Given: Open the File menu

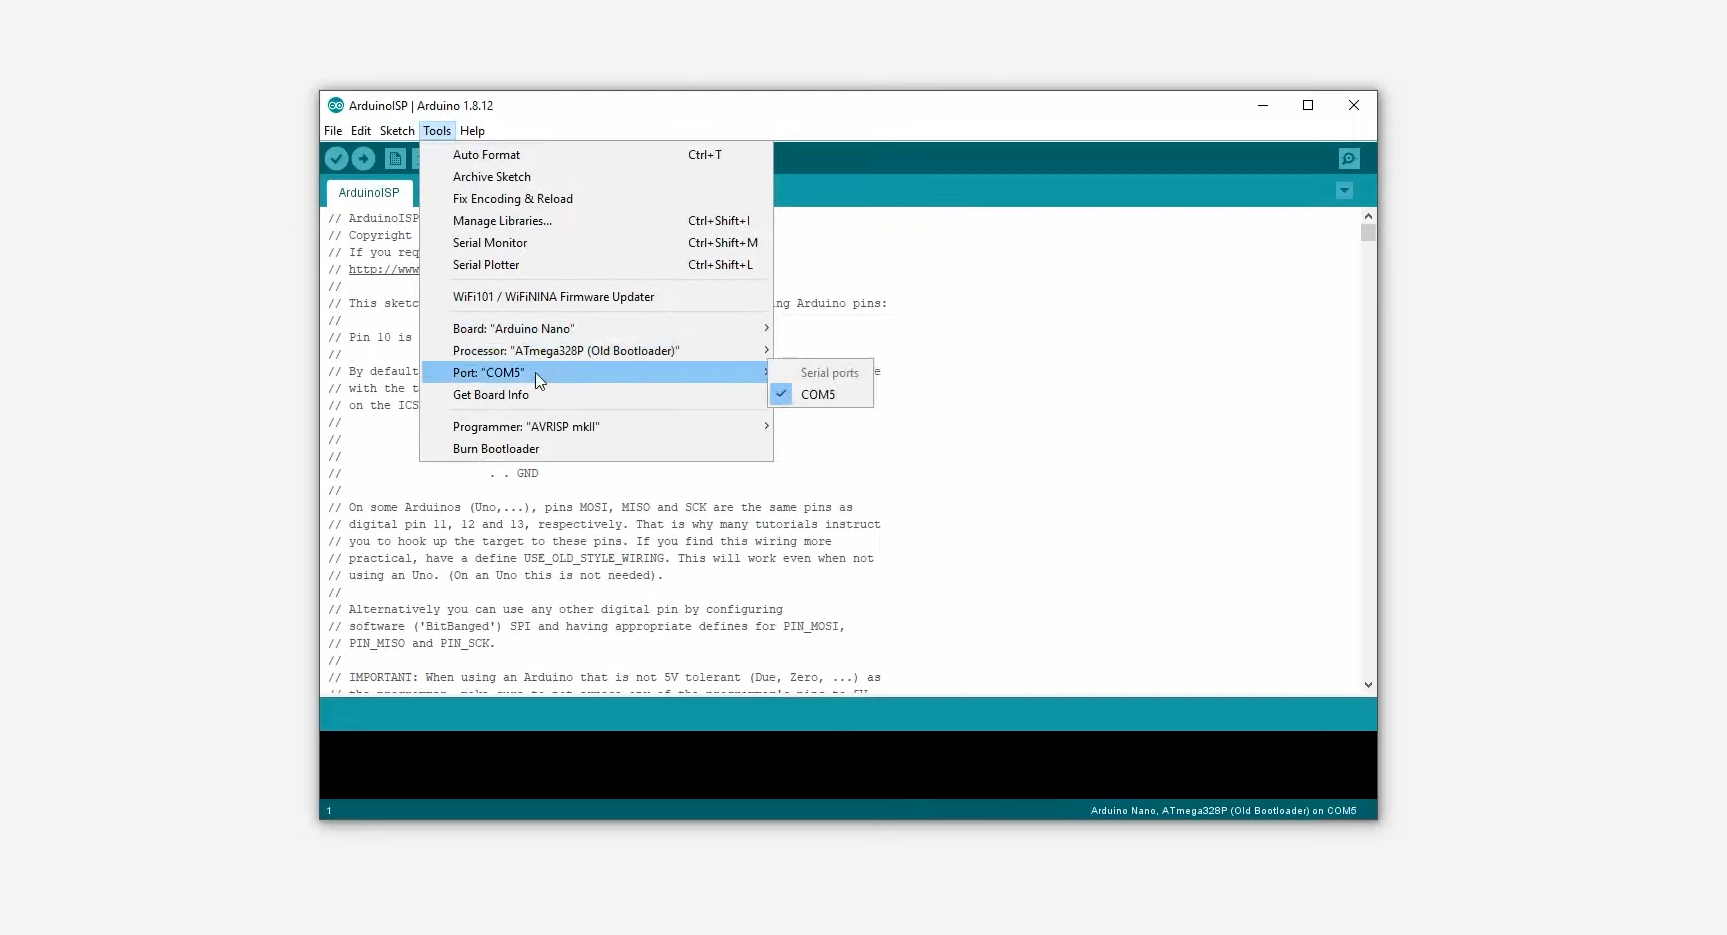Looking at the screenshot, I should (333, 131).
